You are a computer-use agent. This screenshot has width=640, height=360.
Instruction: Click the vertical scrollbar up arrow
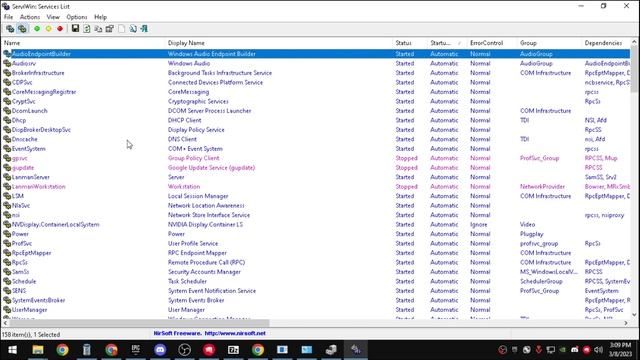click(634, 42)
